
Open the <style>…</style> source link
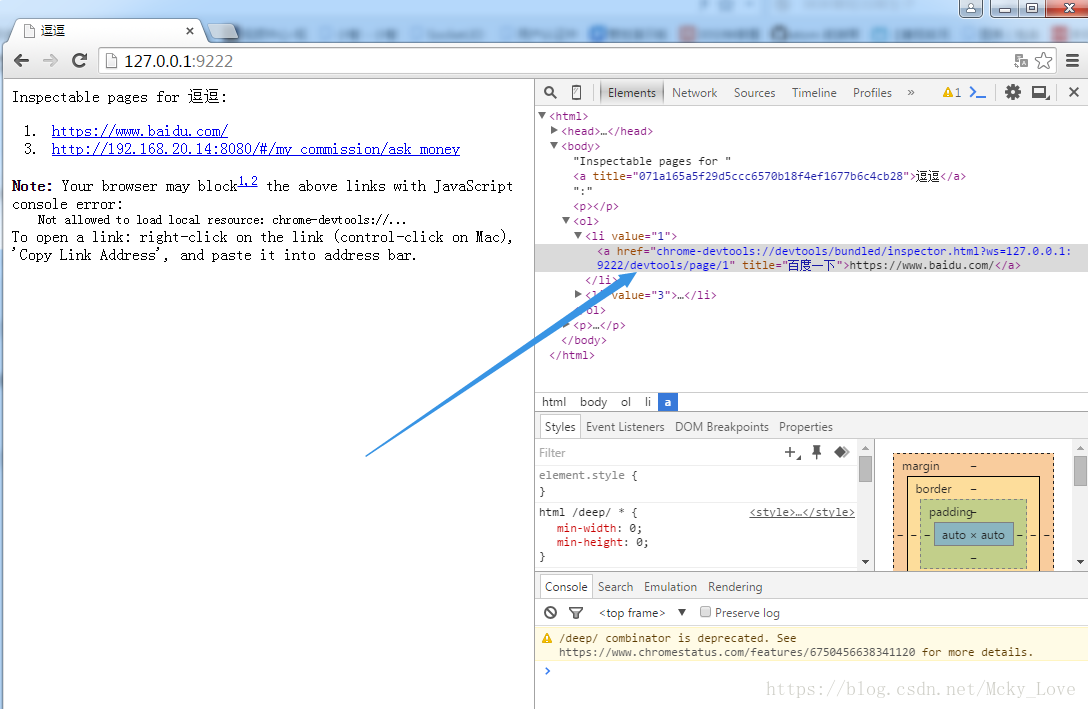click(802, 512)
